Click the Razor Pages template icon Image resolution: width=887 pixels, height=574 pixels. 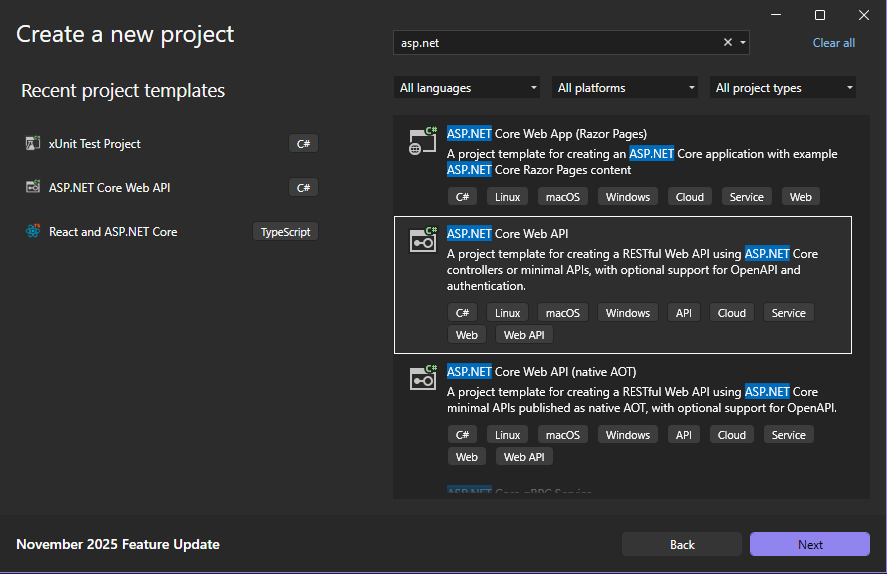point(423,141)
